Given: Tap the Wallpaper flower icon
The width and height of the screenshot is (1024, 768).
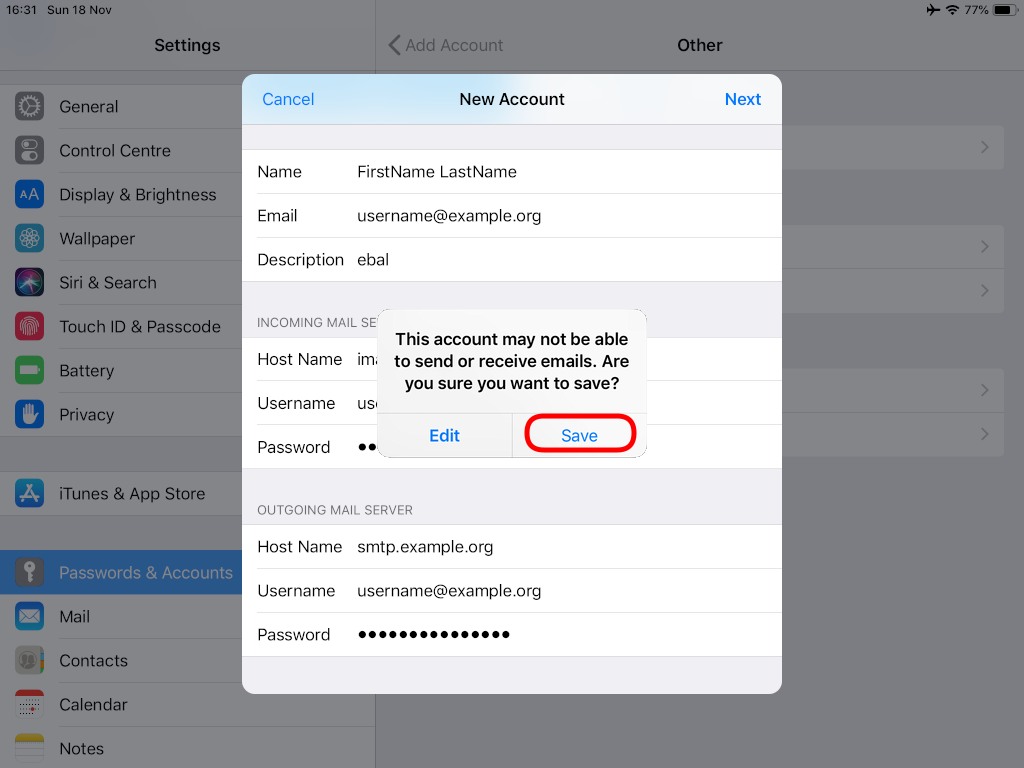Looking at the screenshot, I should coord(29,238).
